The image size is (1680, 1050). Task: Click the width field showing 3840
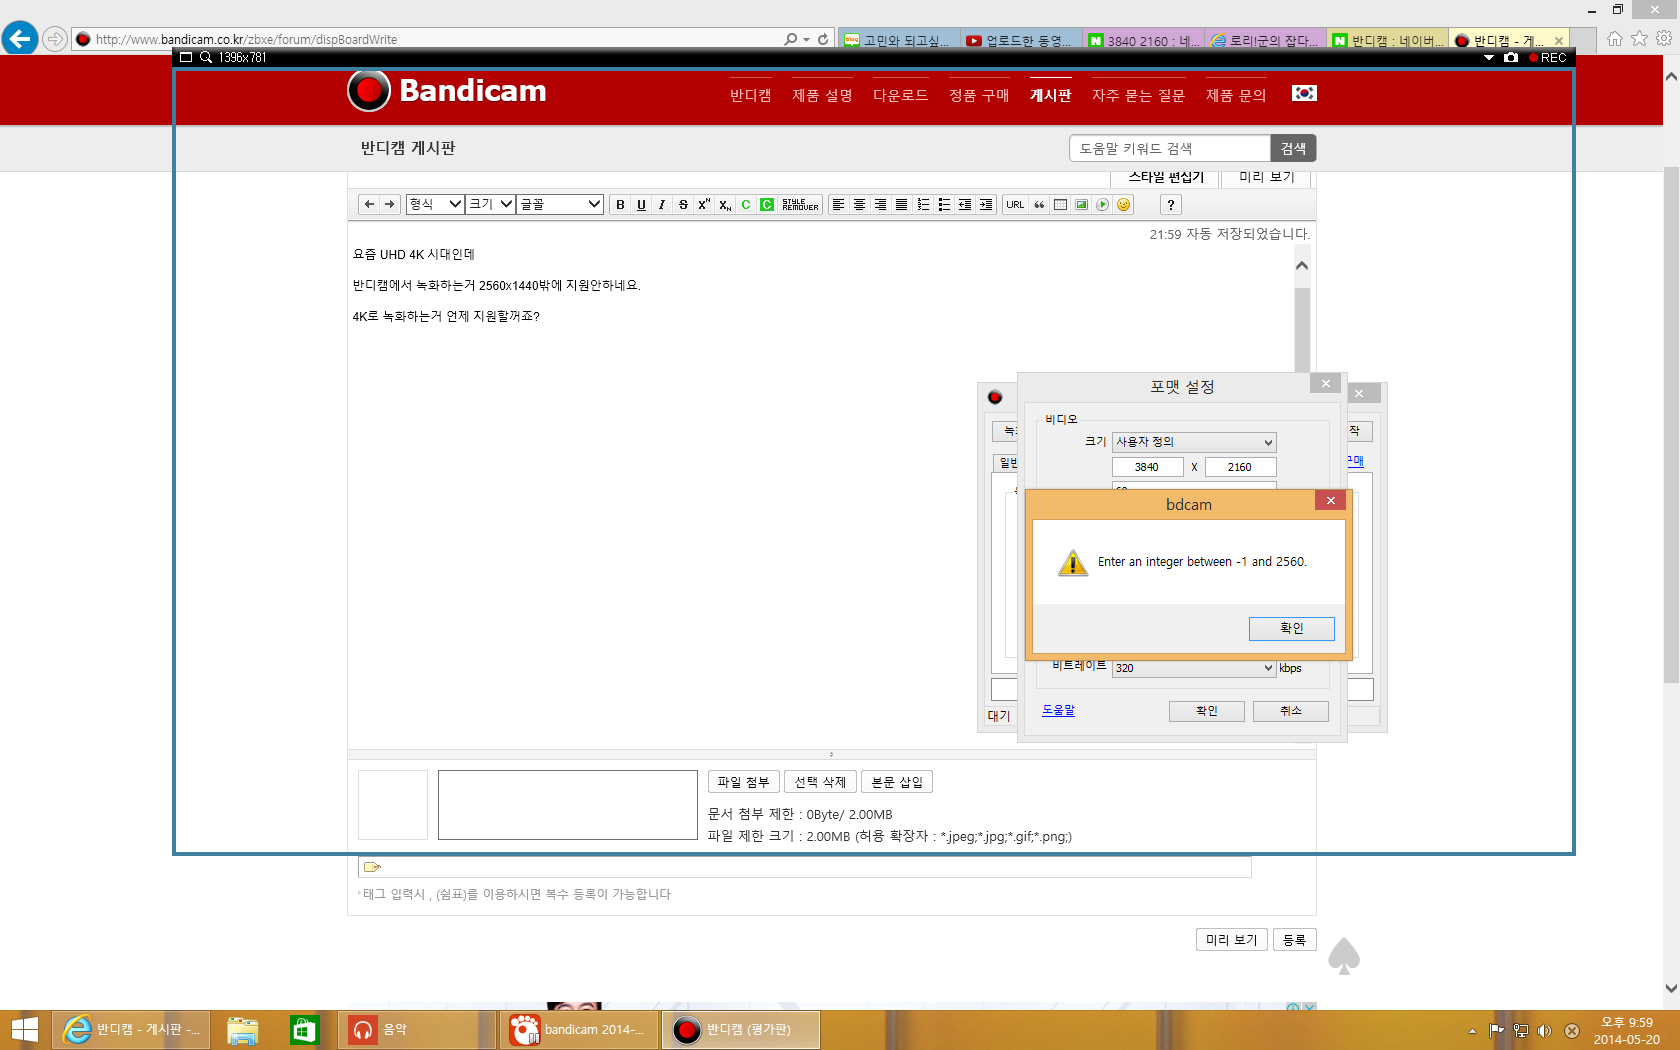(x=1147, y=467)
